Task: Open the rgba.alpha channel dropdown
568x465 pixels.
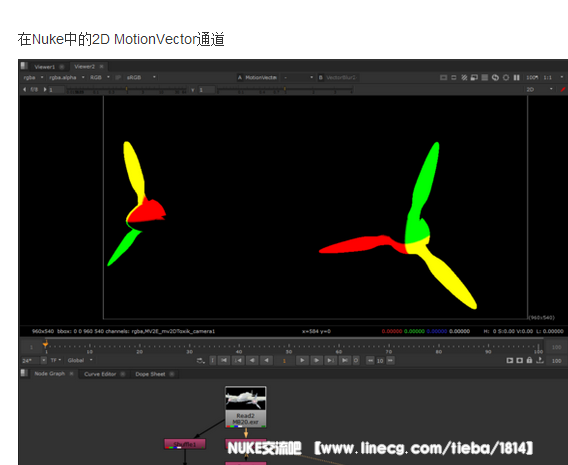Action: tap(67, 78)
